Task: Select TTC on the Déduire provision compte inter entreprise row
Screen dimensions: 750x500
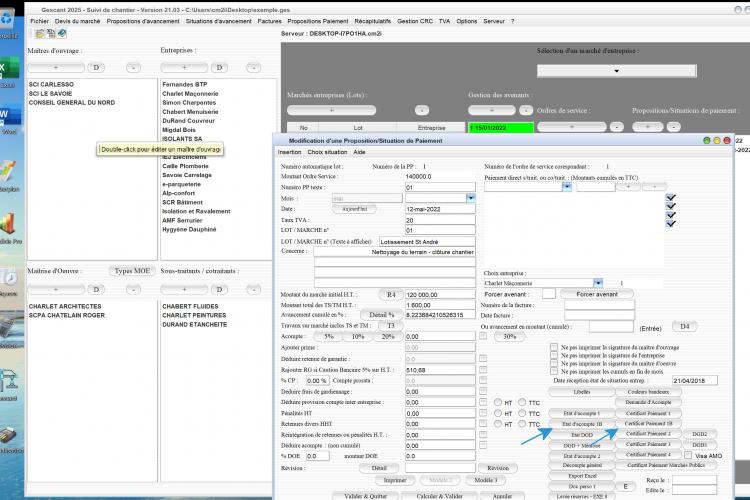Action: click(522, 402)
